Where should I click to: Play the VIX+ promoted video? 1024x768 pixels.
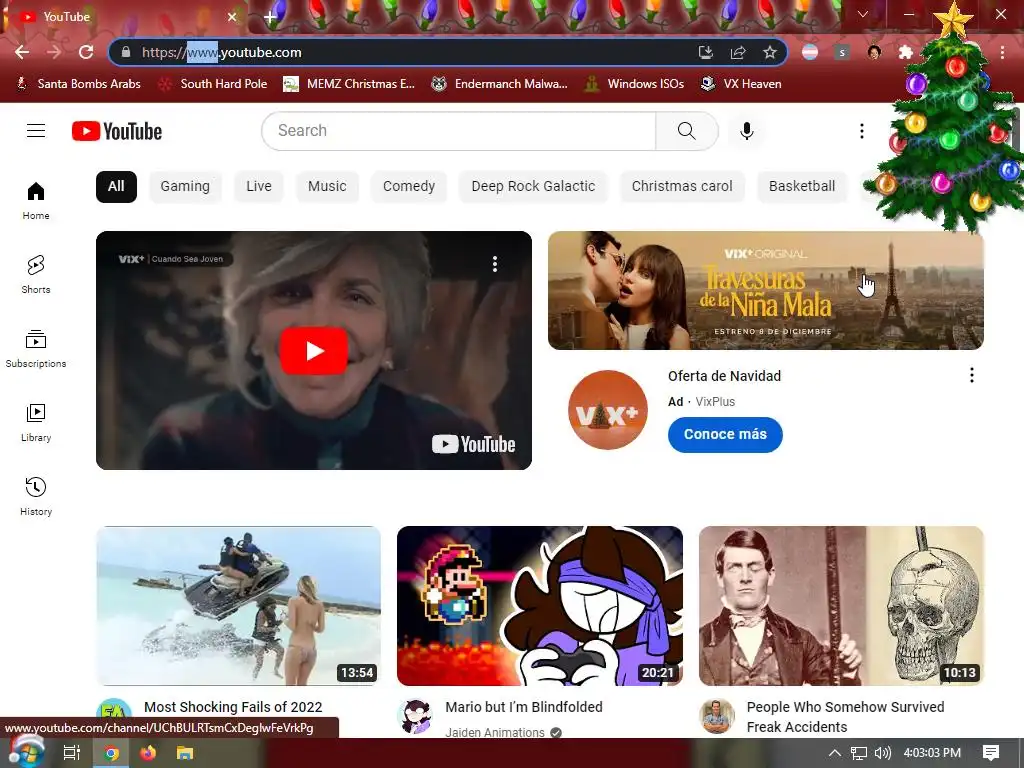(313, 351)
